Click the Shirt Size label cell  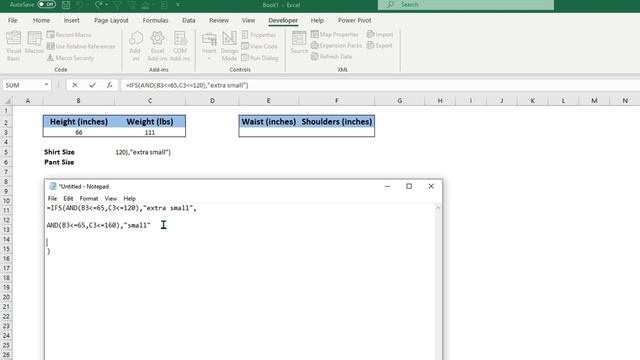coord(59,152)
